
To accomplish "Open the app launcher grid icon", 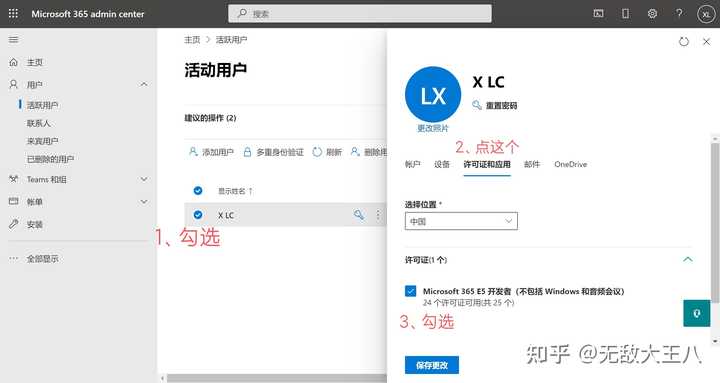I will pyautogui.click(x=13, y=14).
